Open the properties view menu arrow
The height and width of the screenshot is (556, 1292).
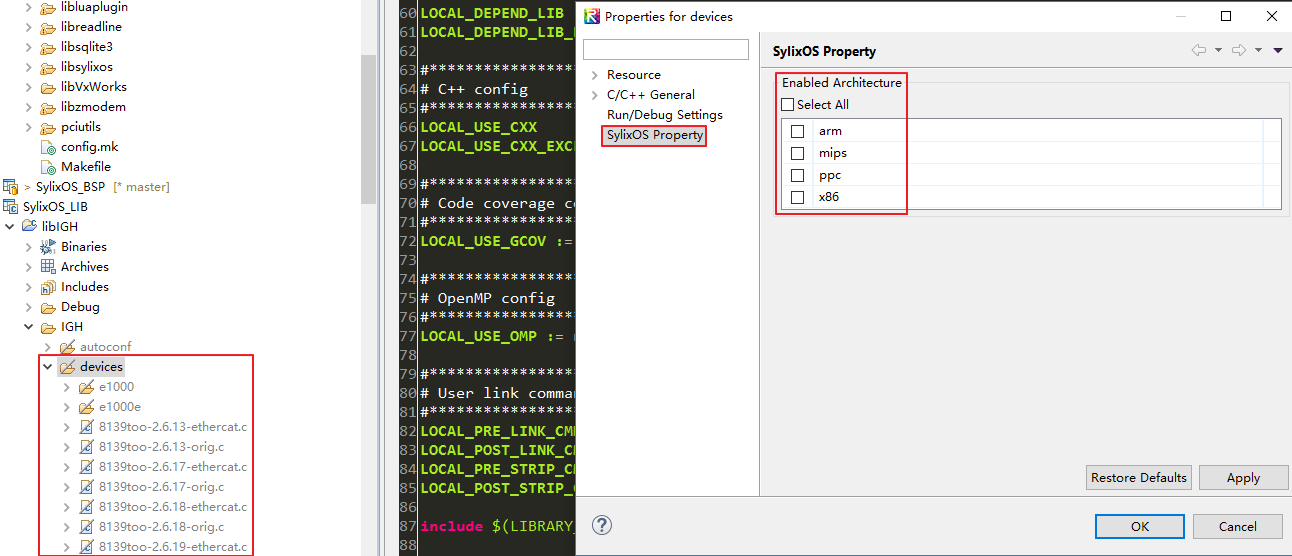point(1277,50)
